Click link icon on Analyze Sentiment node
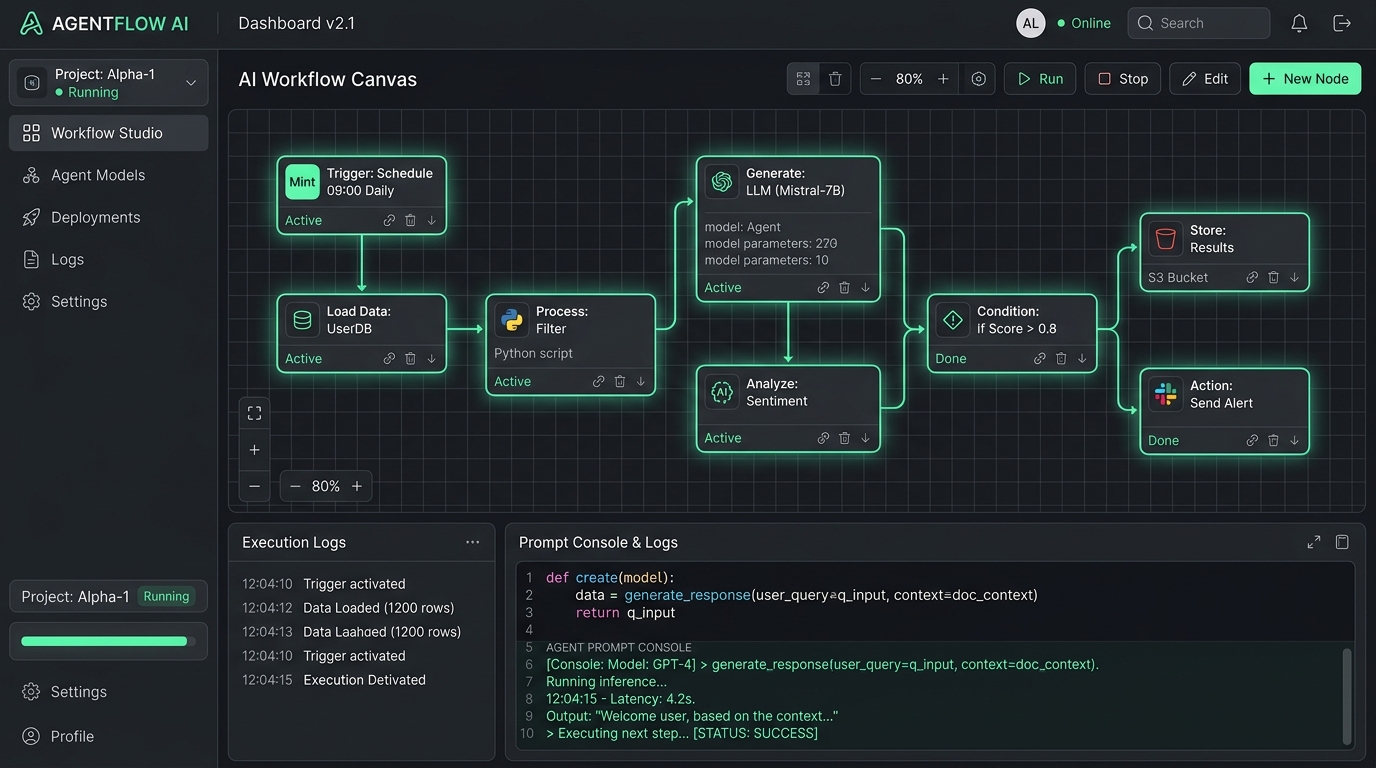This screenshot has height=768, width=1376. 823,438
